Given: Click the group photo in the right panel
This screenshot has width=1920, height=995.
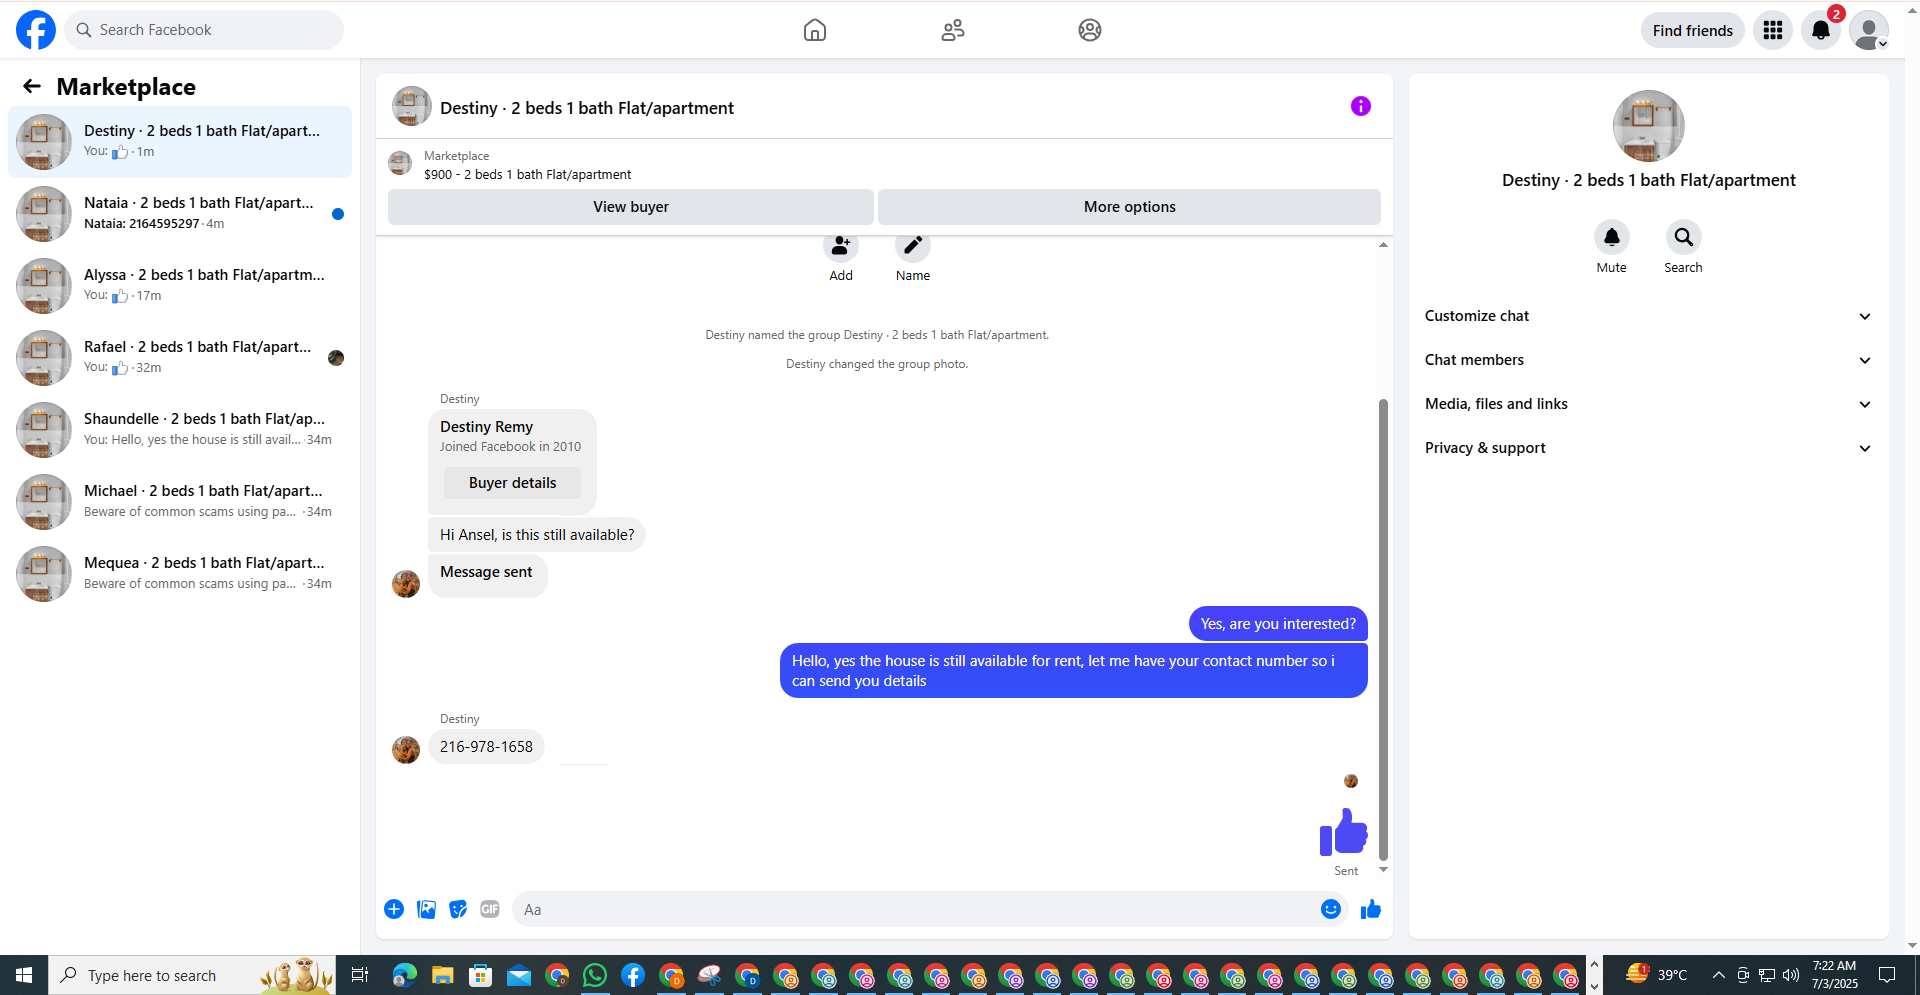Looking at the screenshot, I should click(x=1649, y=126).
